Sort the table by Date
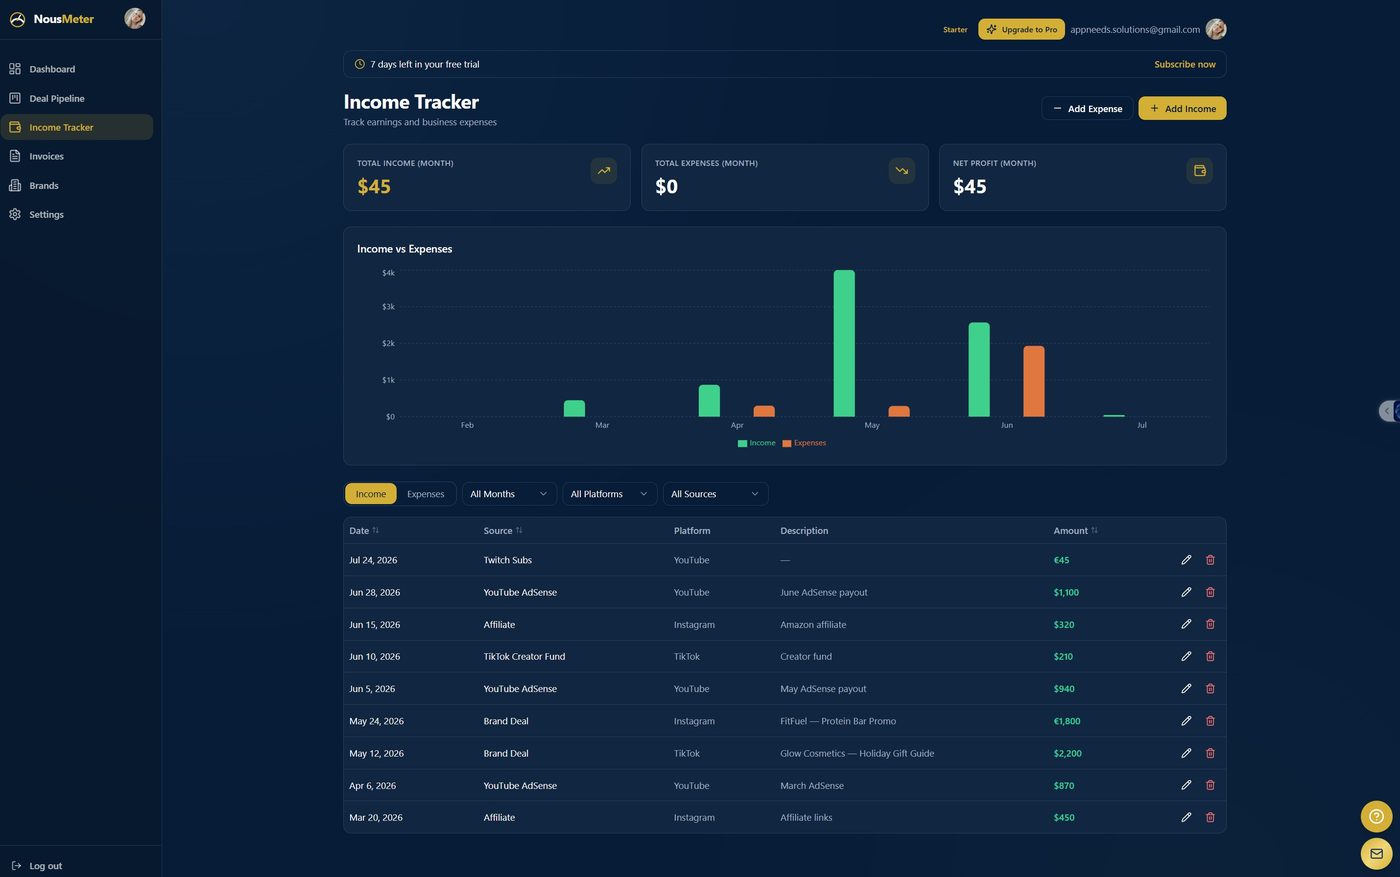Screen dimensions: 1400x877 coord(364,531)
